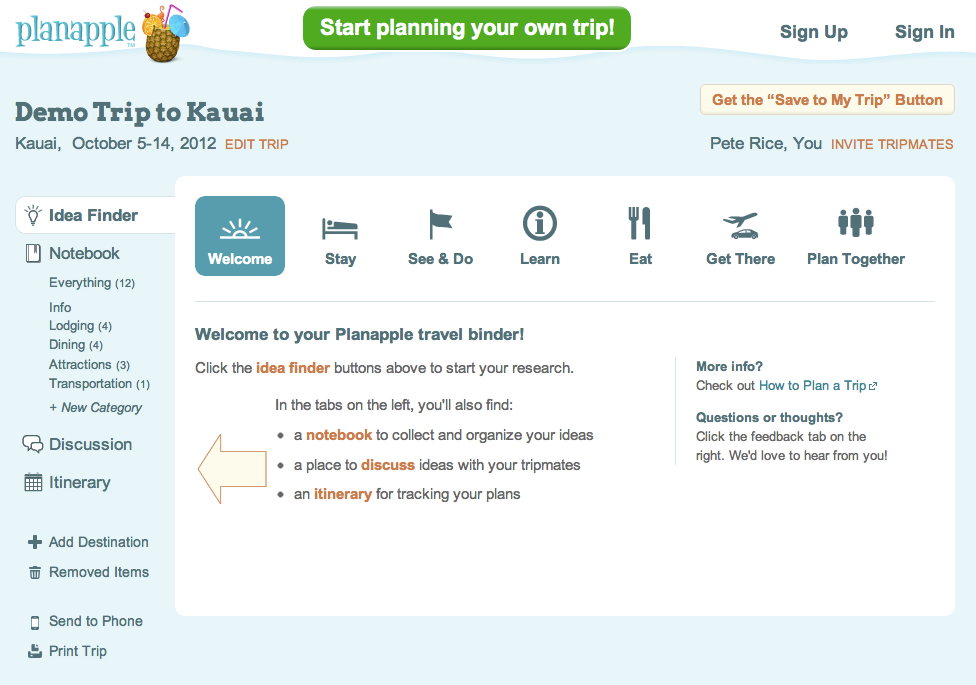Switch to the Itinerary tab

[79, 482]
